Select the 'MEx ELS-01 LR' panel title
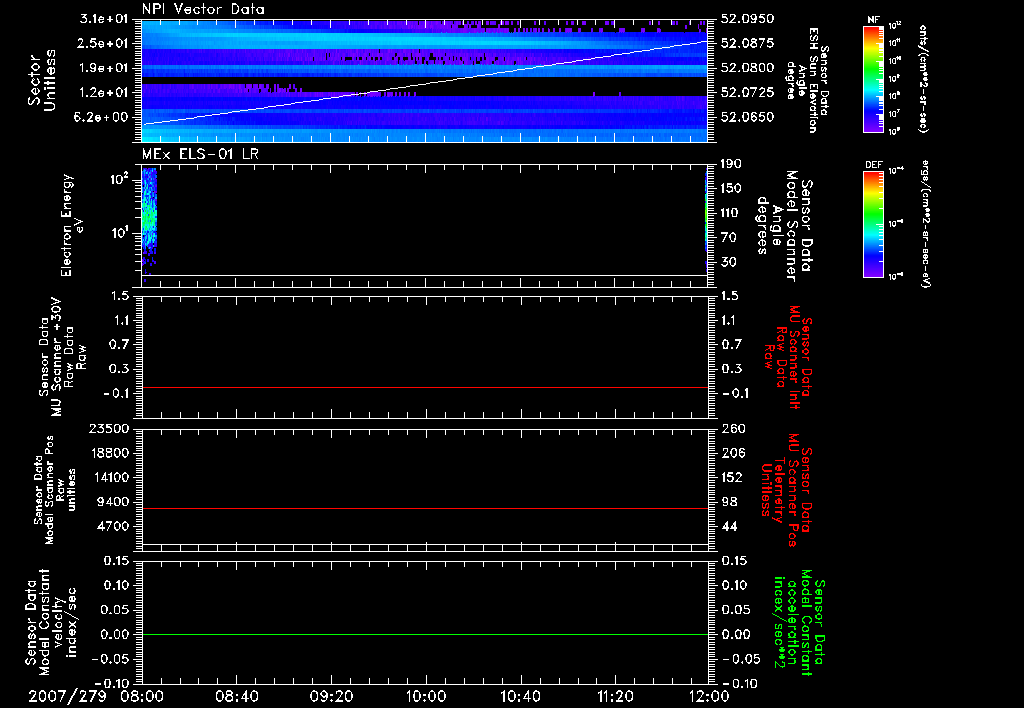The image size is (1024, 708). [x=200, y=153]
